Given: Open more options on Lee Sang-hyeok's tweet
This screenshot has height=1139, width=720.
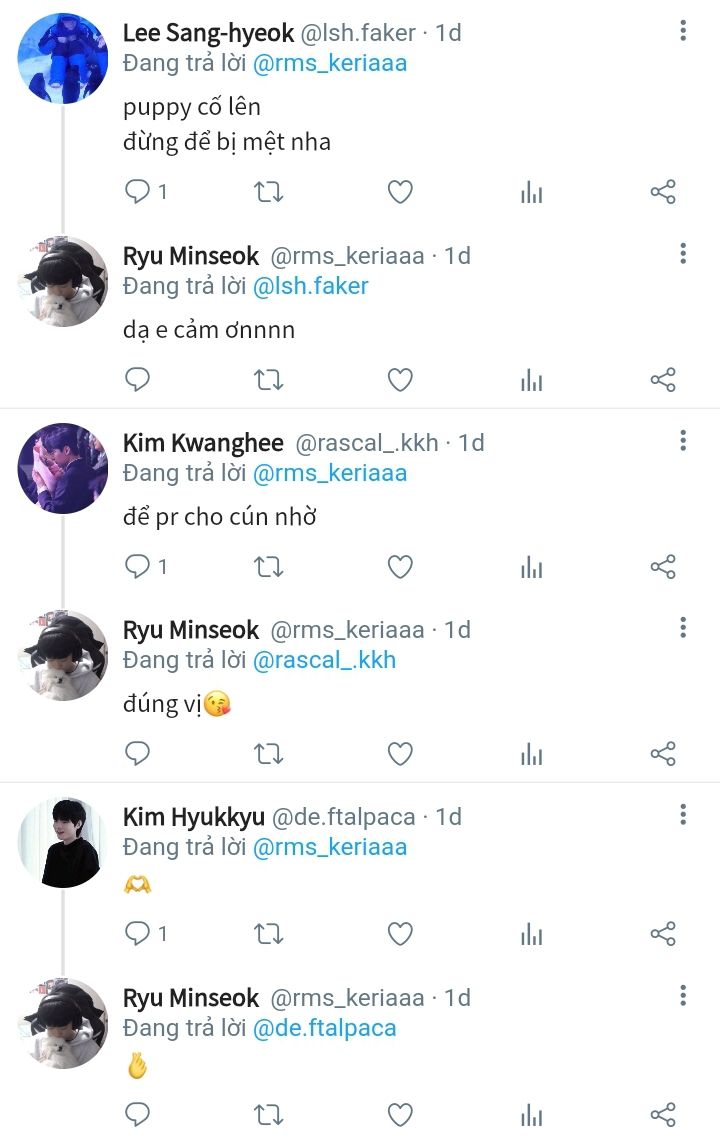Looking at the screenshot, I should pos(683,31).
